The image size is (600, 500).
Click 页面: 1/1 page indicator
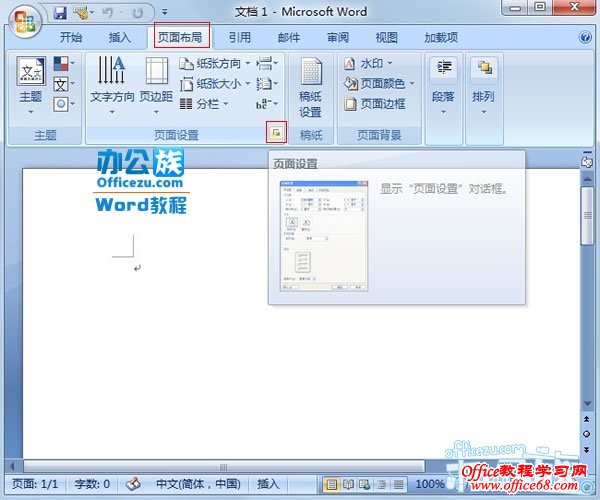(x=35, y=484)
